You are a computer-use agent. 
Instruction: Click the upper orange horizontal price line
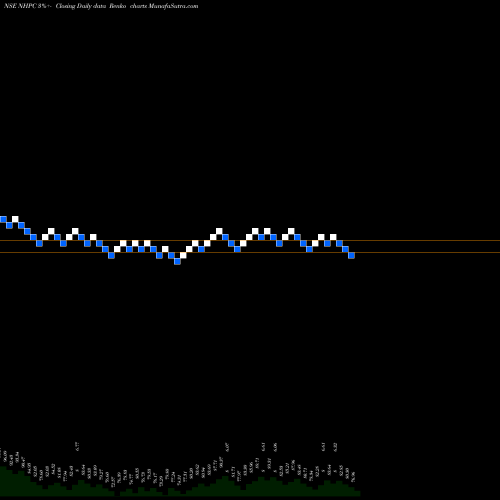coord(250,240)
